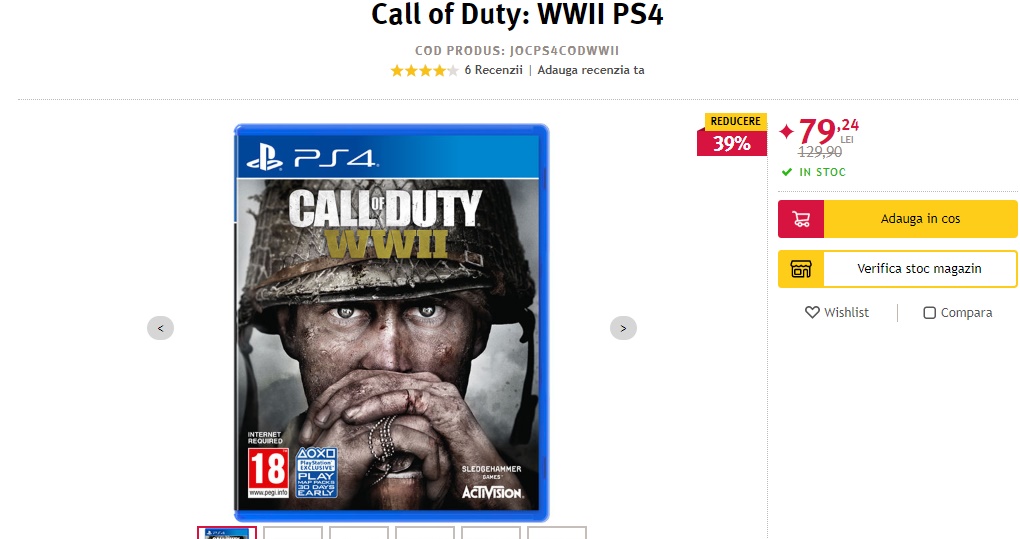The width and height of the screenshot is (1020, 539).
Task: Click the Wishlist heart icon
Action: coord(812,312)
